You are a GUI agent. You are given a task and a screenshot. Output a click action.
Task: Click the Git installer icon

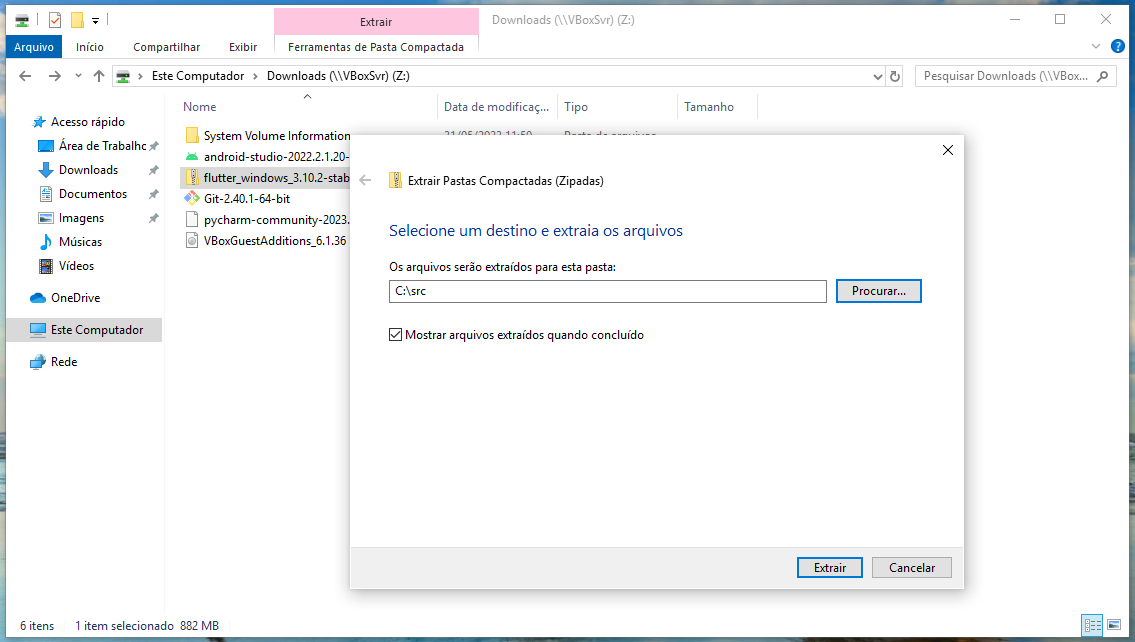pos(192,198)
